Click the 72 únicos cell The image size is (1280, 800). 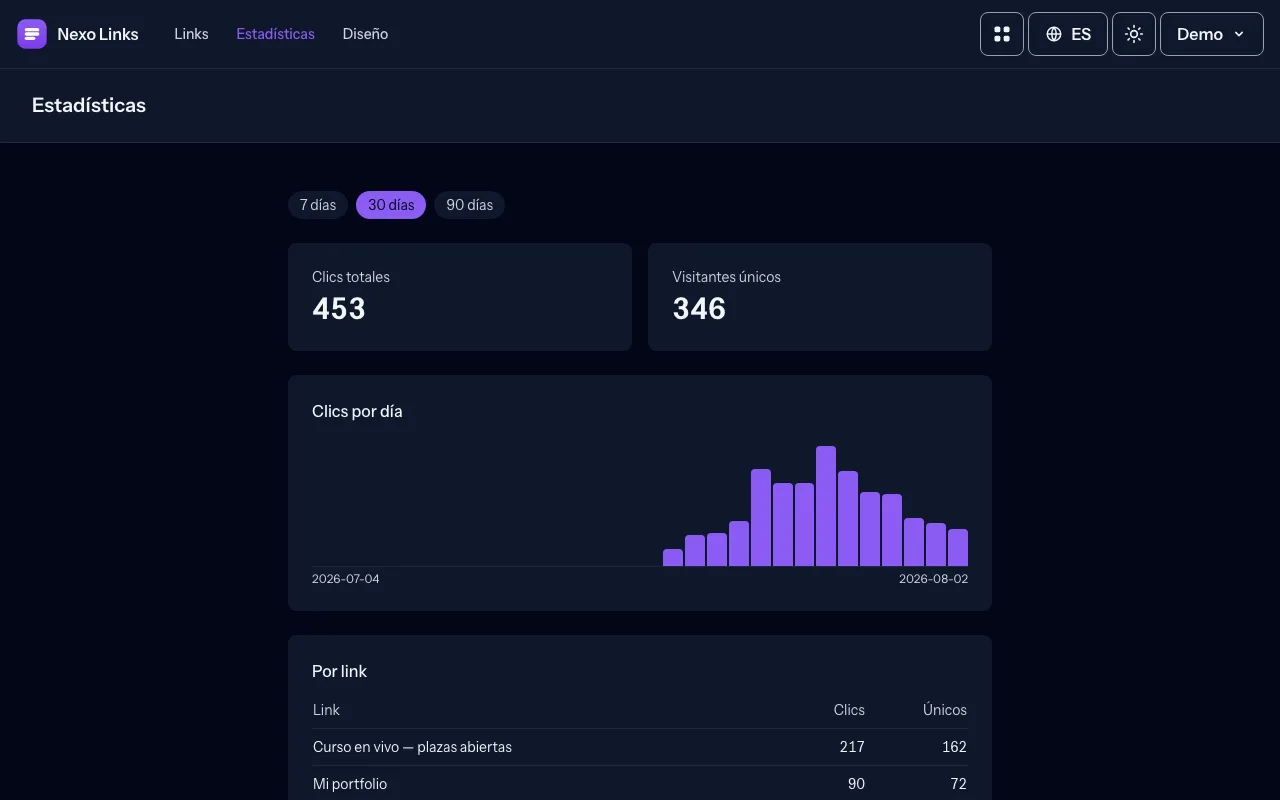[x=958, y=784]
